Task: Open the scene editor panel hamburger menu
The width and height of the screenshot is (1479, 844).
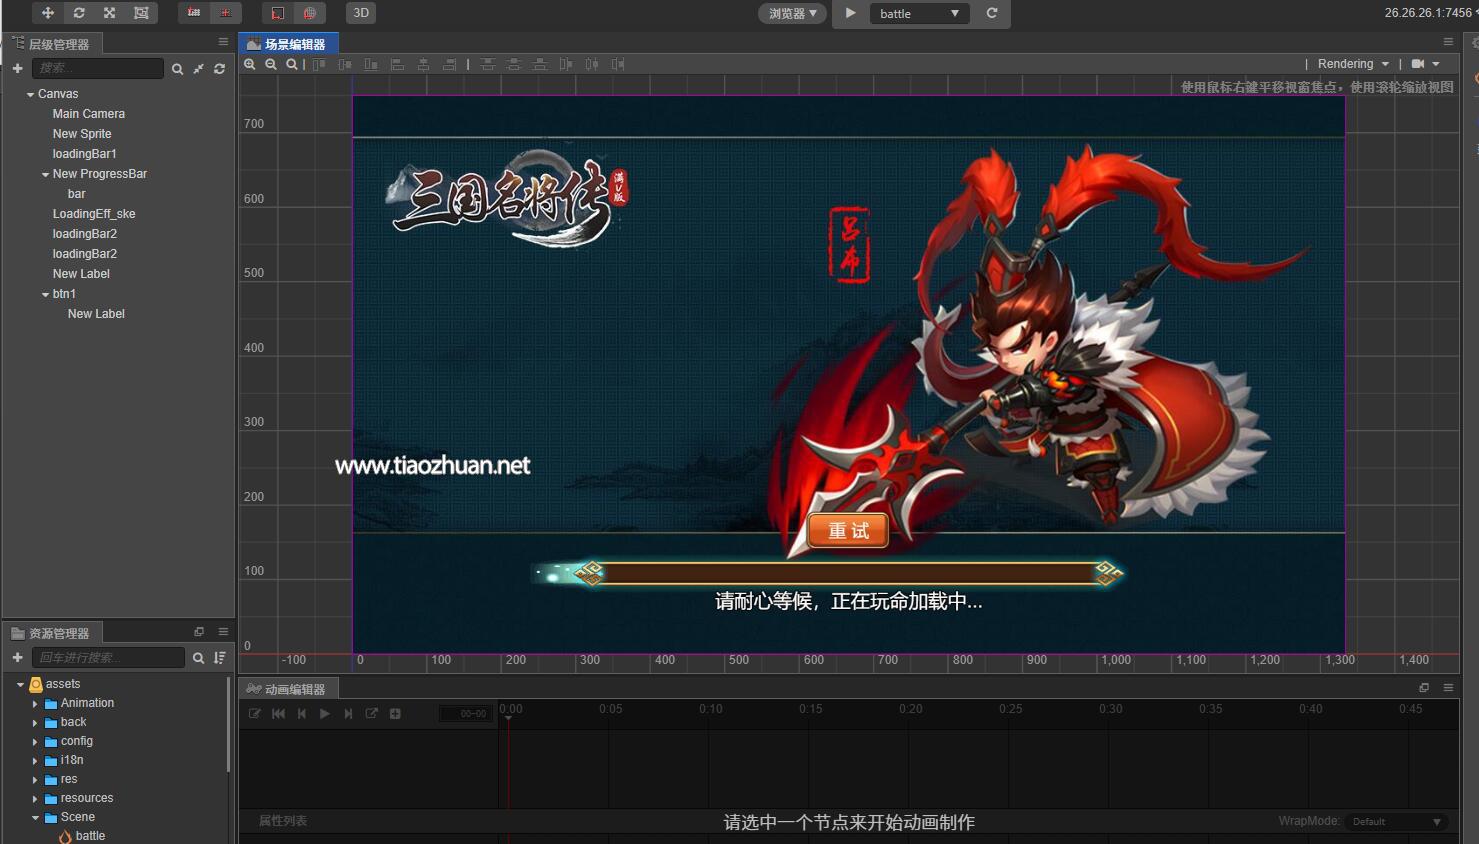Action: click(1448, 42)
